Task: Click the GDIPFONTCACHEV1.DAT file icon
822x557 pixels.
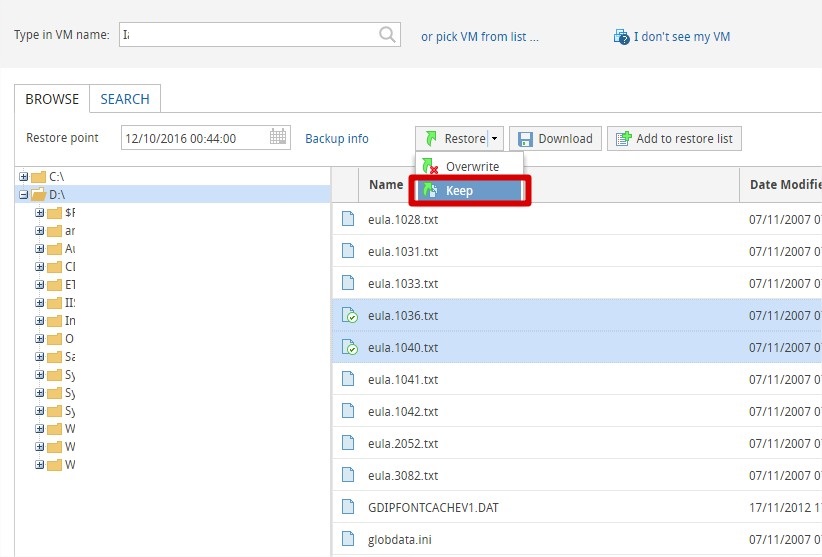Action: click(x=349, y=507)
